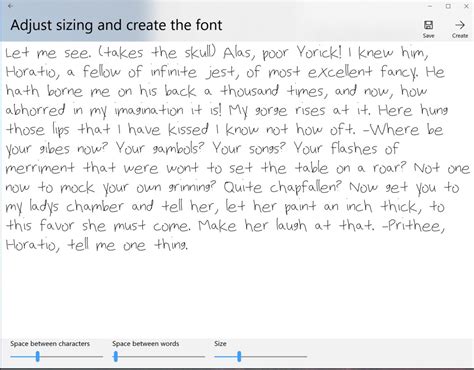
Task: Click the handwriting preview text area
Action: 237,190
